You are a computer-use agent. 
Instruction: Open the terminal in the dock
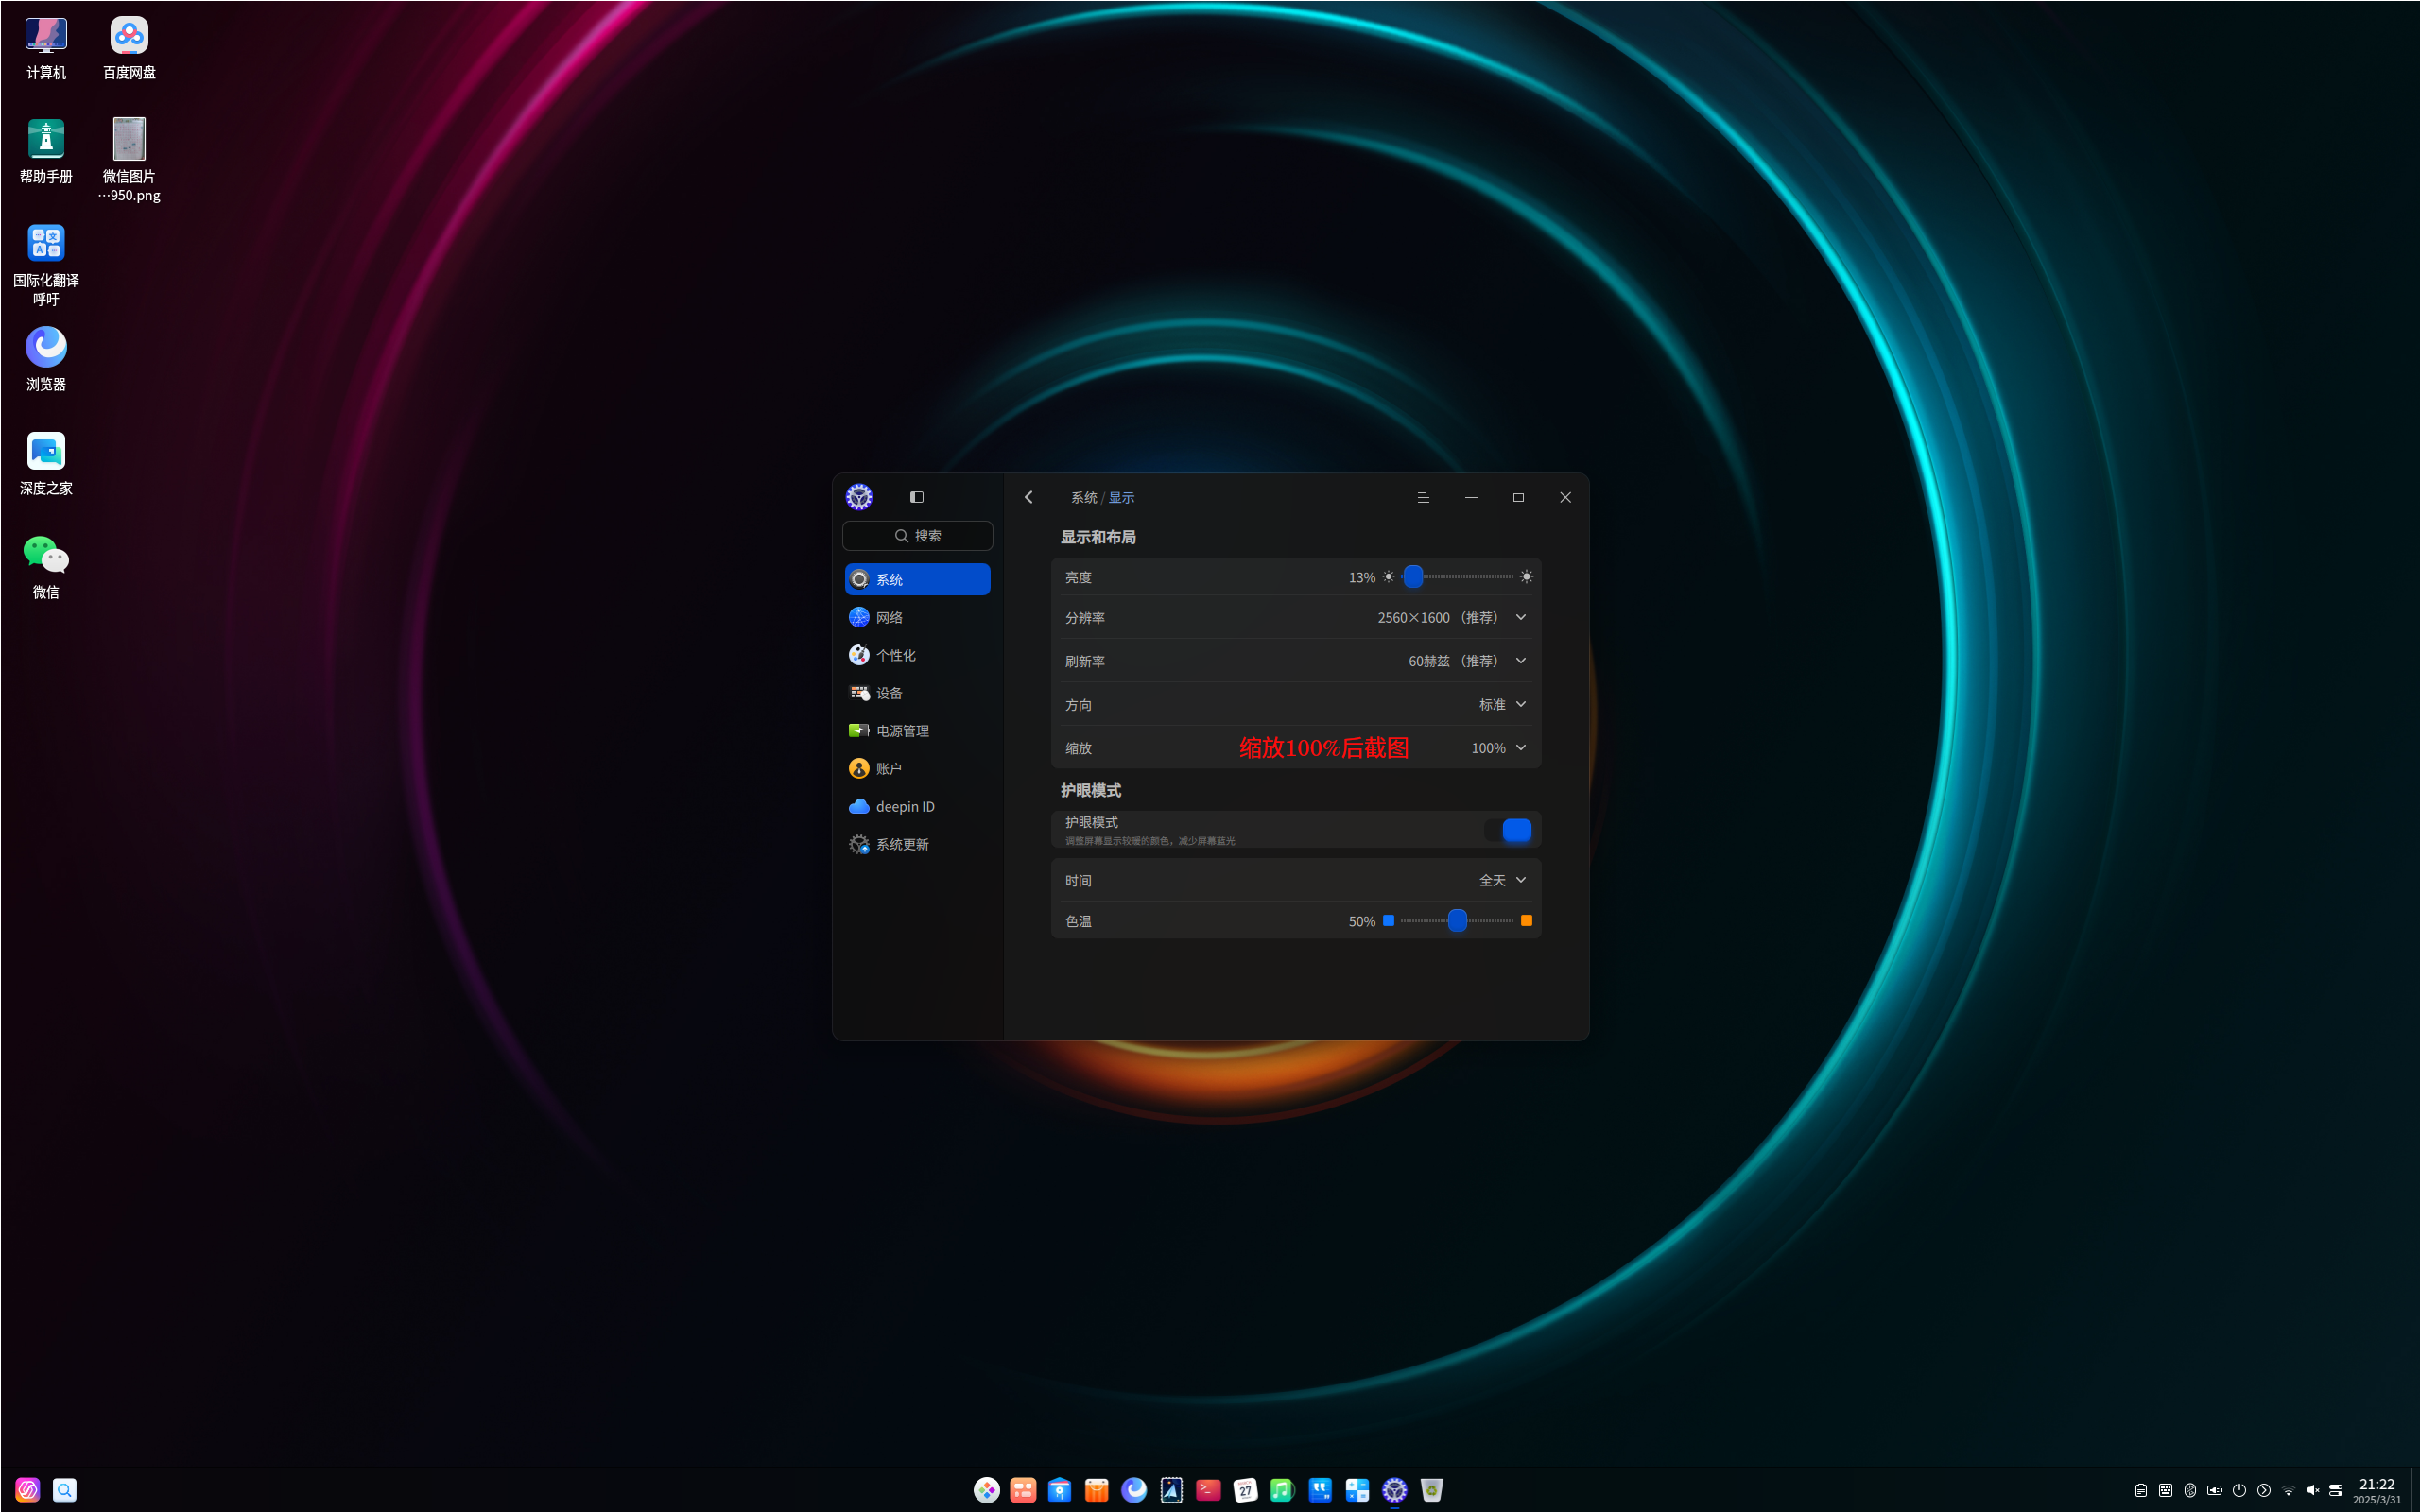pos(1208,1490)
